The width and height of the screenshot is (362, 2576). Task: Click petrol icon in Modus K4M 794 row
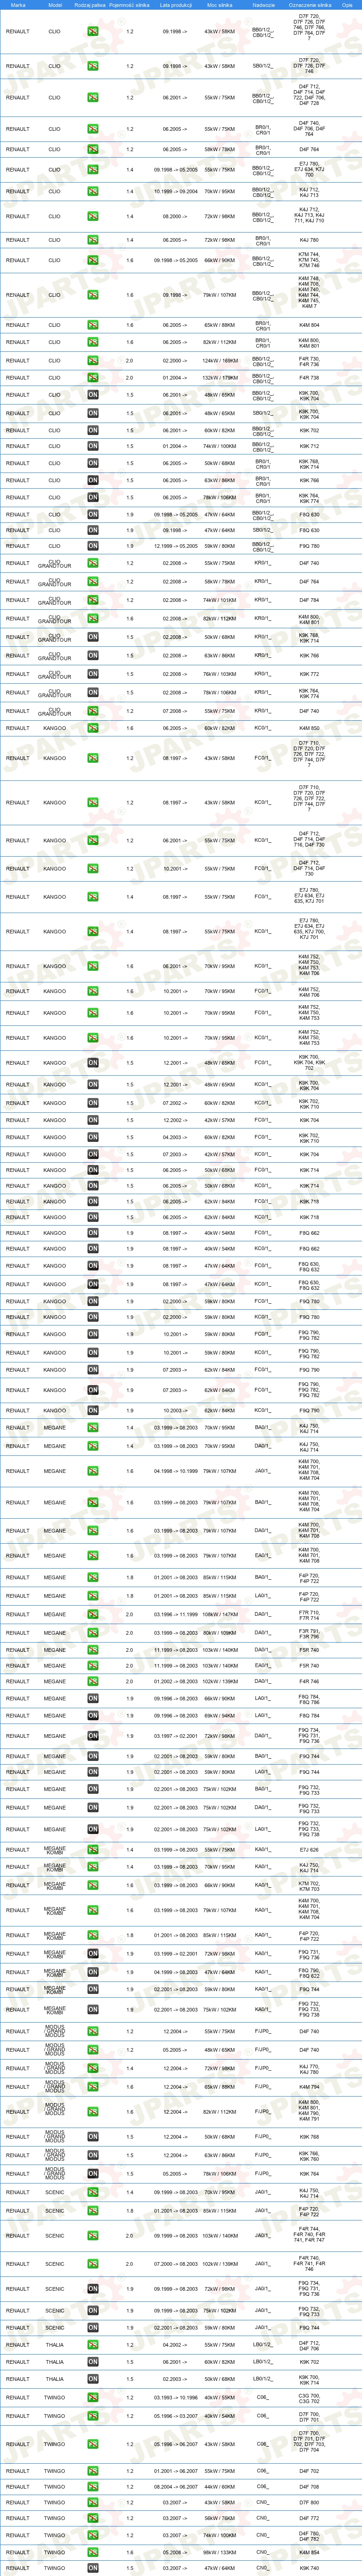[92, 2087]
